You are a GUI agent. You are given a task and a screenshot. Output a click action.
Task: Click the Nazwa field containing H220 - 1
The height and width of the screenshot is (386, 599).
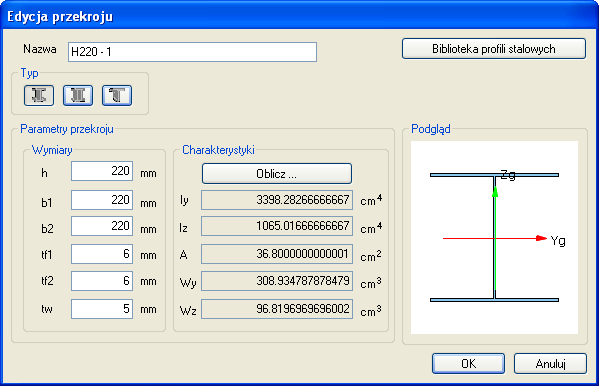click(x=192, y=52)
